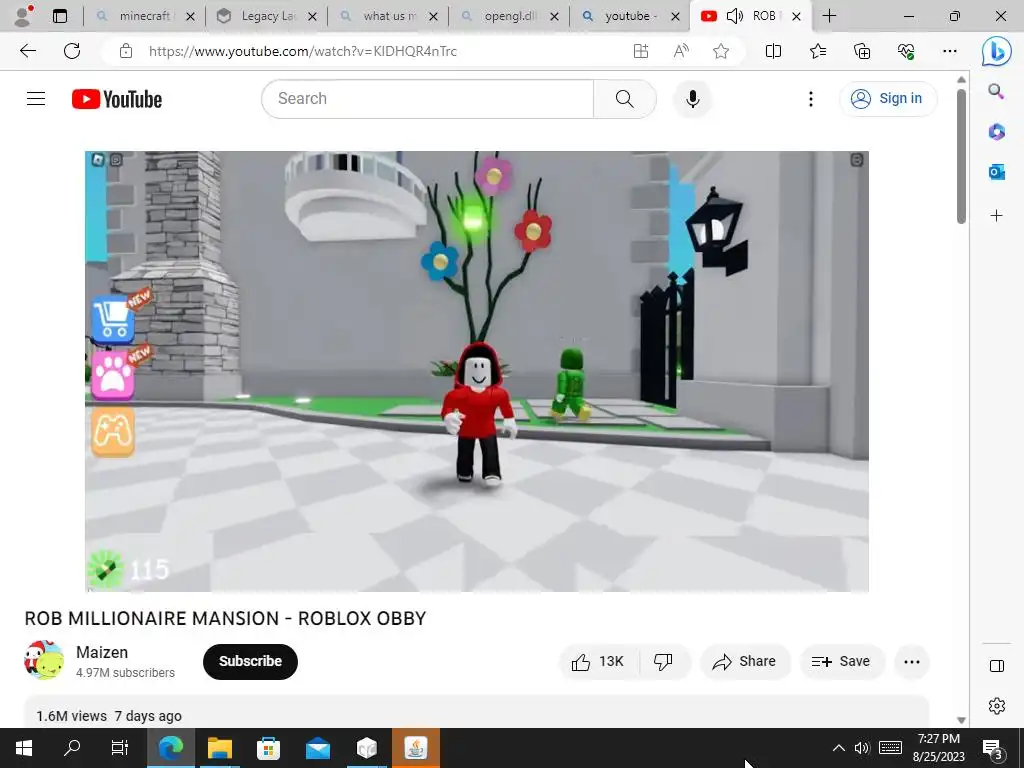This screenshot has width=1024, height=768.
Task: Open Microsoft 365 in Edge sidebar
Action: 996,132
